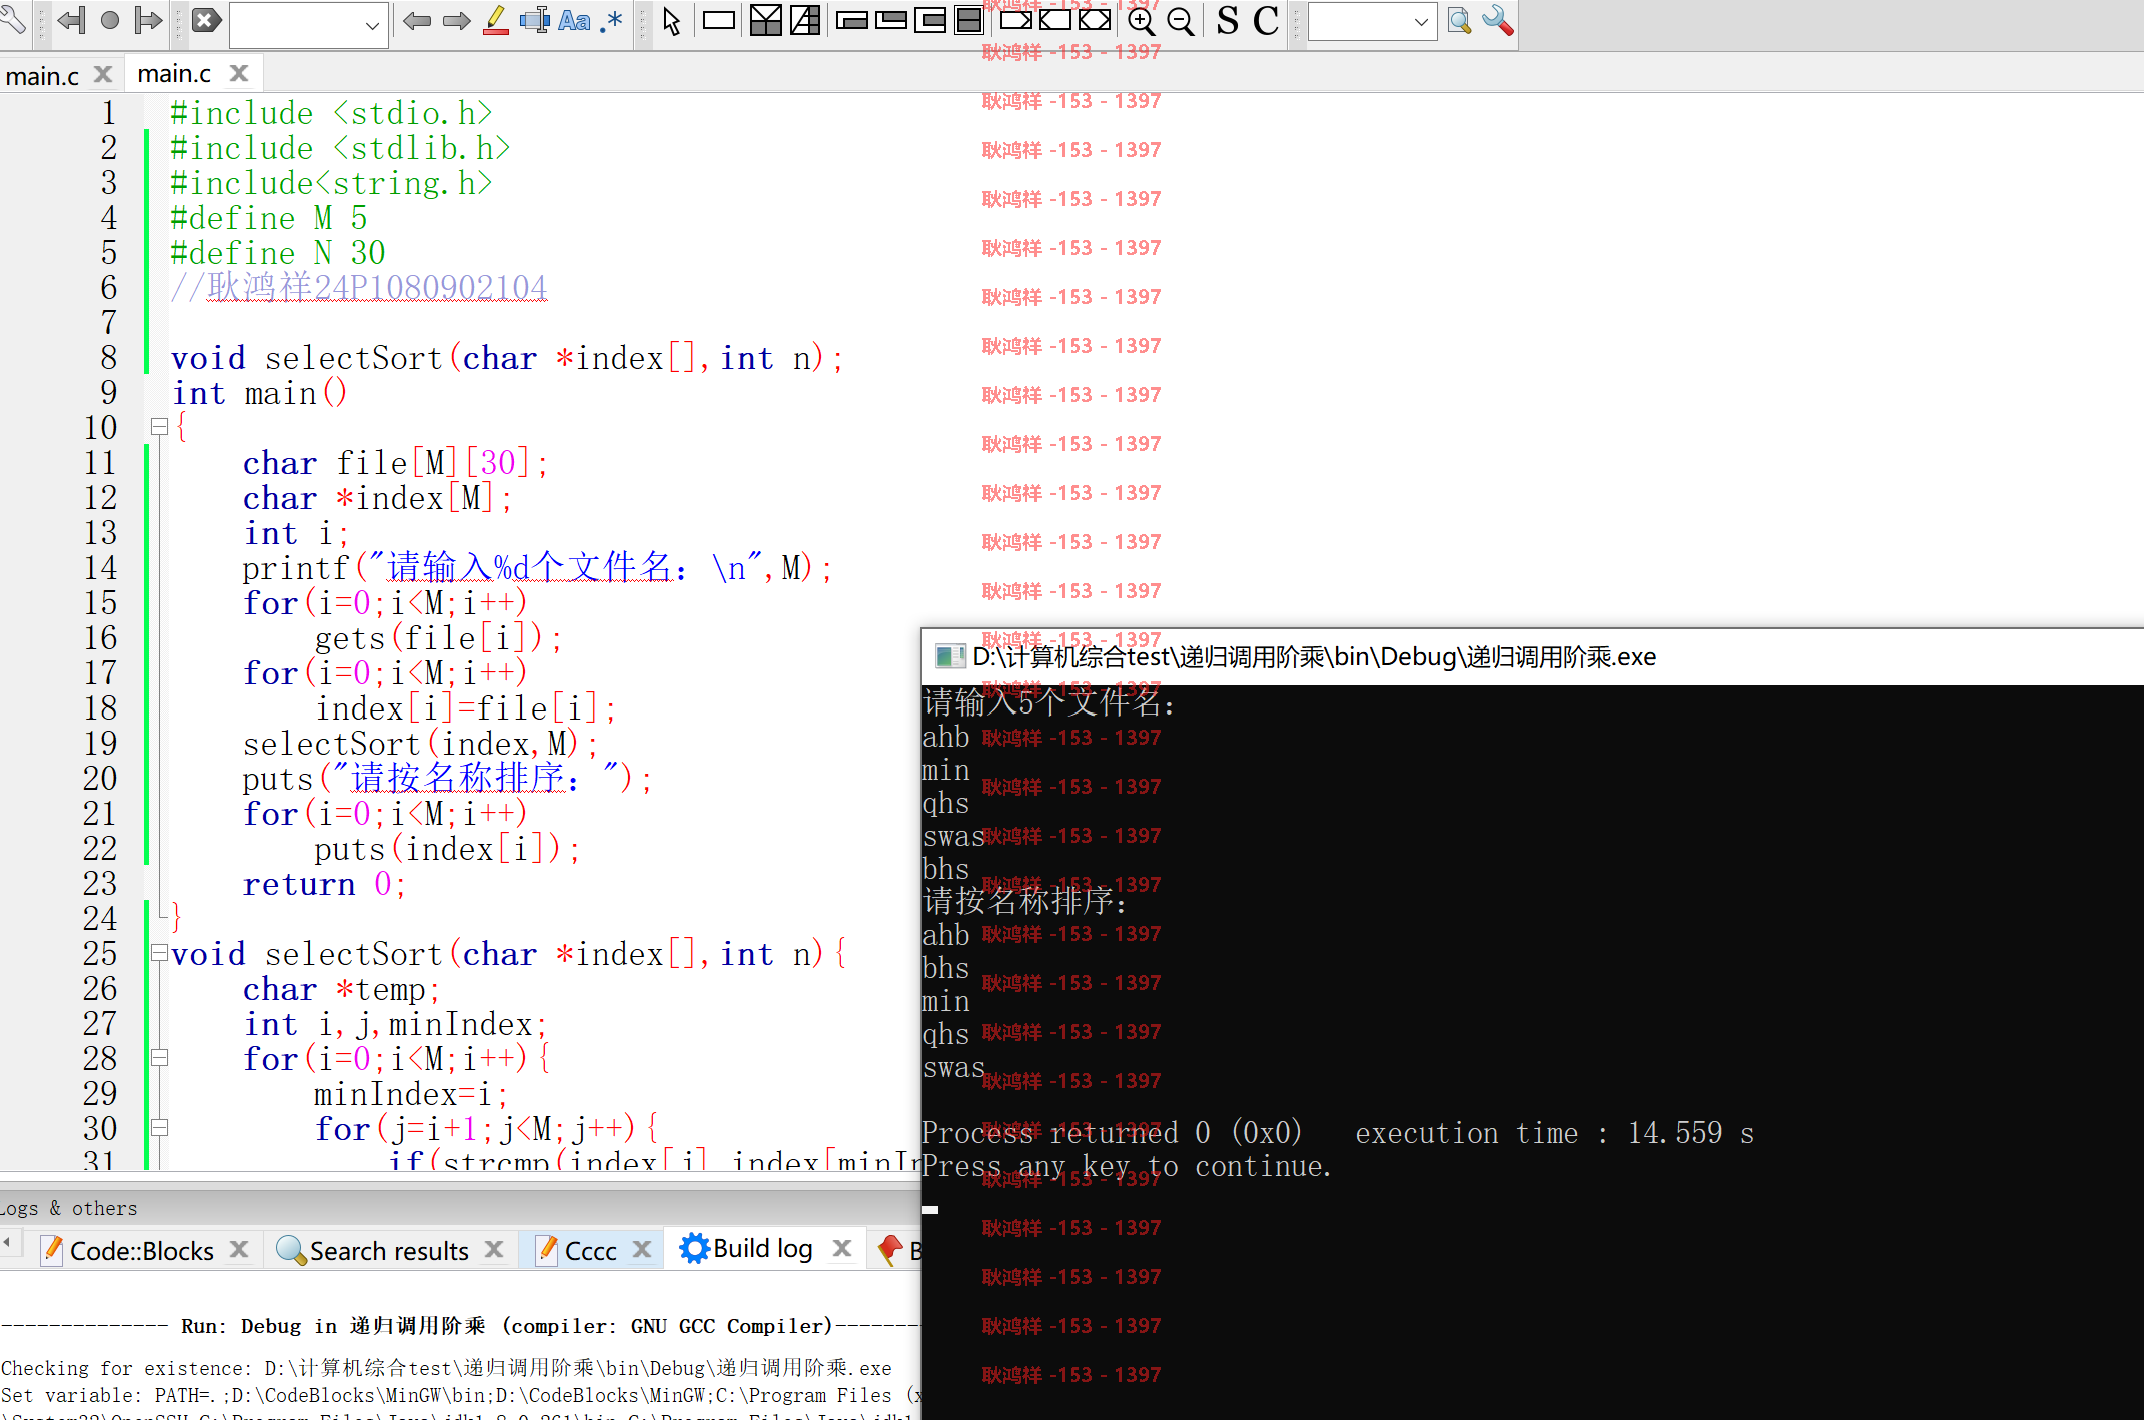The width and height of the screenshot is (2144, 1420).
Task: Open the Code::Blocks log tab
Action: (x=141, y=1251)
